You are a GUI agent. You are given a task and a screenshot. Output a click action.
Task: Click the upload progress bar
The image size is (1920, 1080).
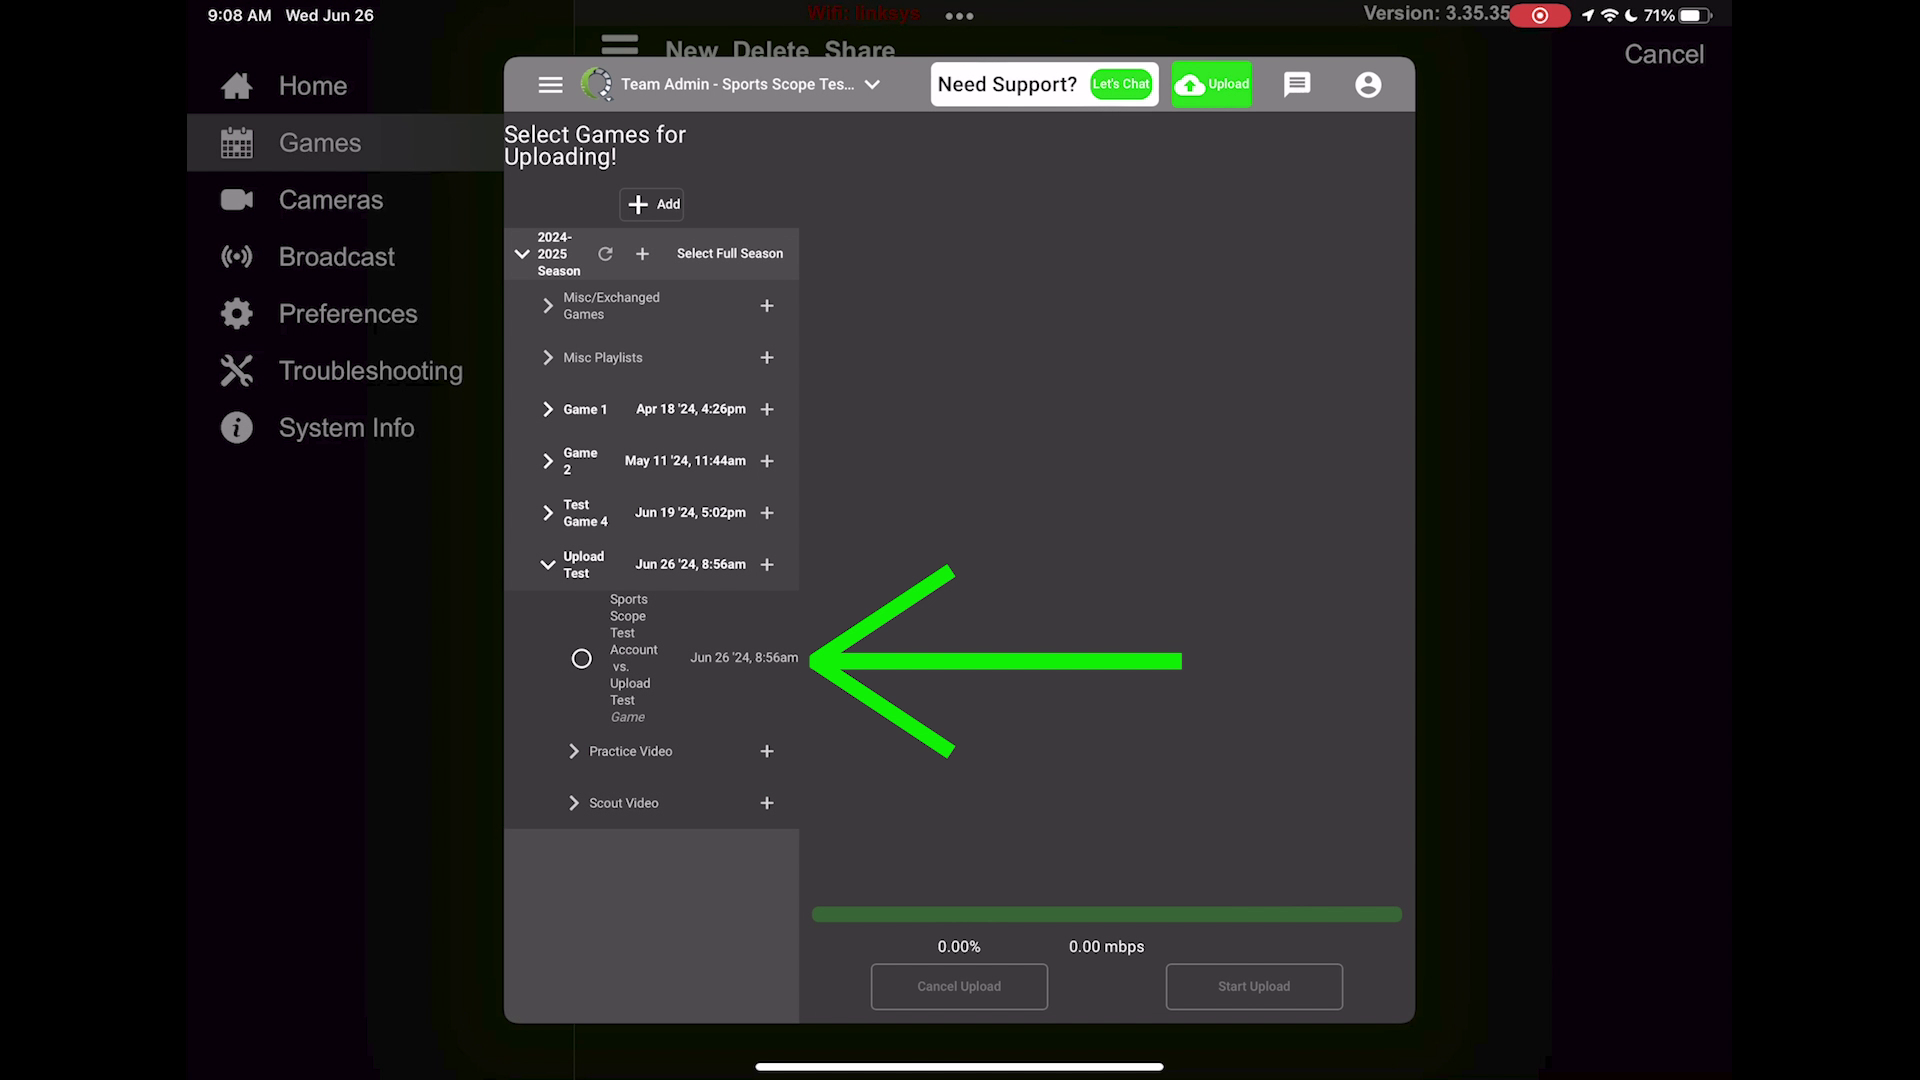1107,914
